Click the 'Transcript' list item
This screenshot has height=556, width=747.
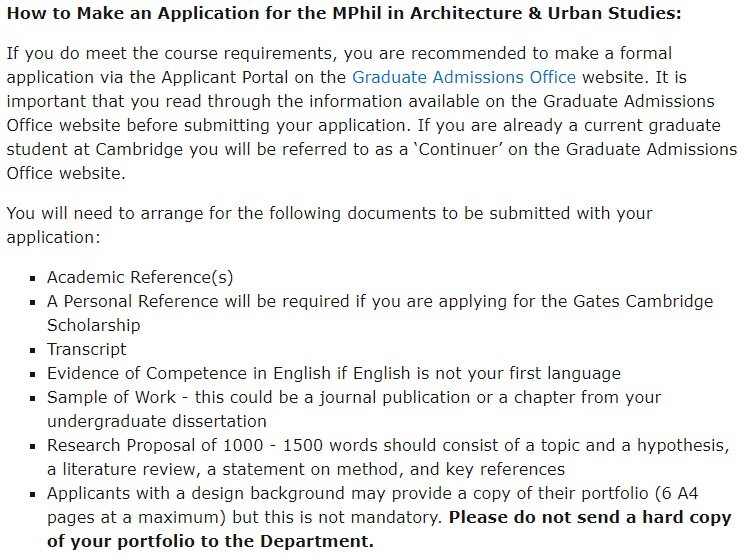click(87, 349)
